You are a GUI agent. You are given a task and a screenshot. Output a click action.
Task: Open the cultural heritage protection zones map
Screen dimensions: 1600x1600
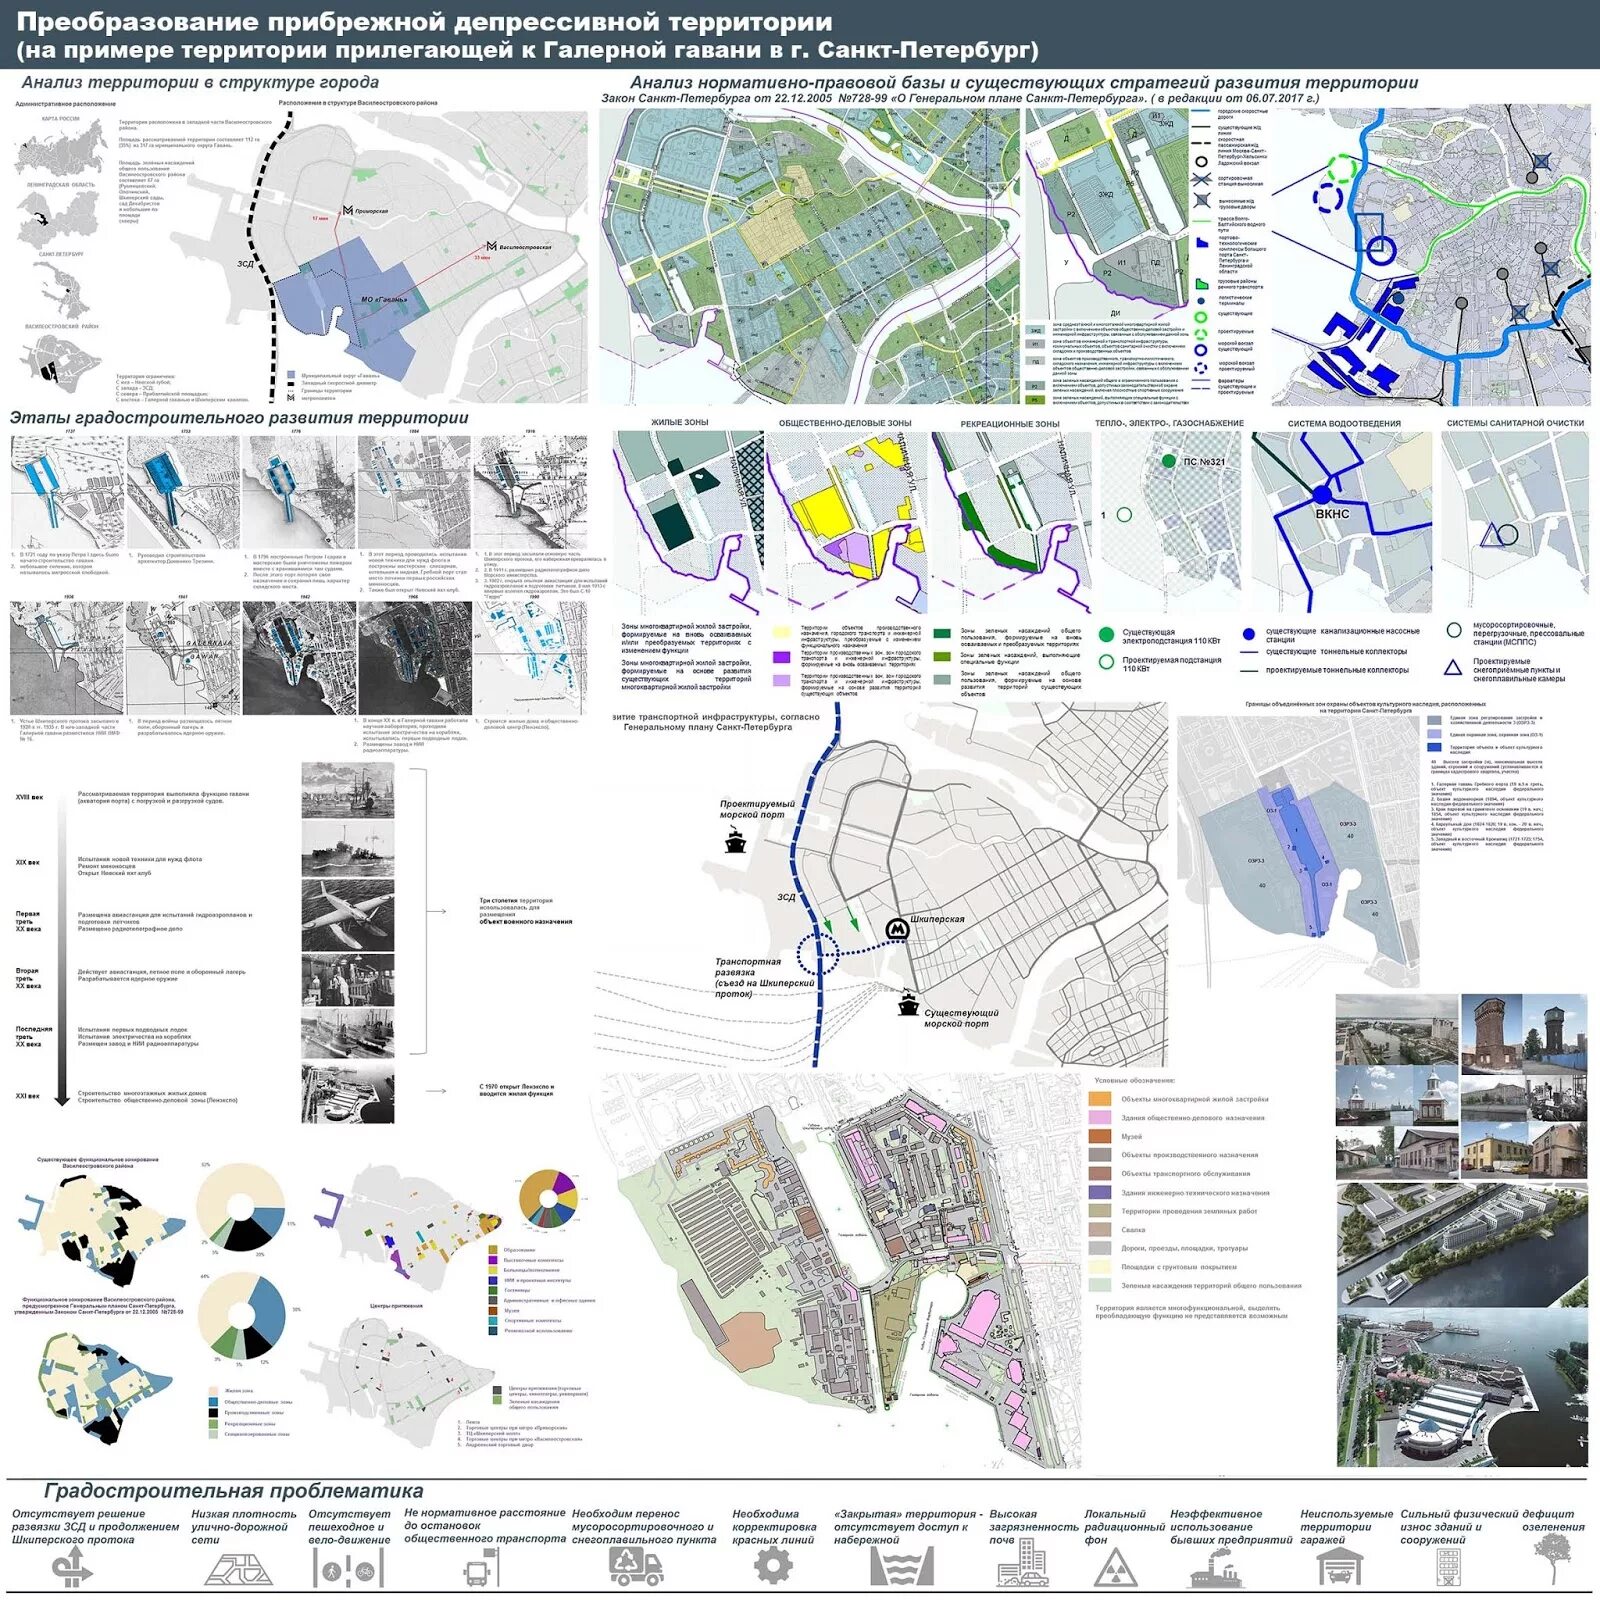[x=1298, y=852]
